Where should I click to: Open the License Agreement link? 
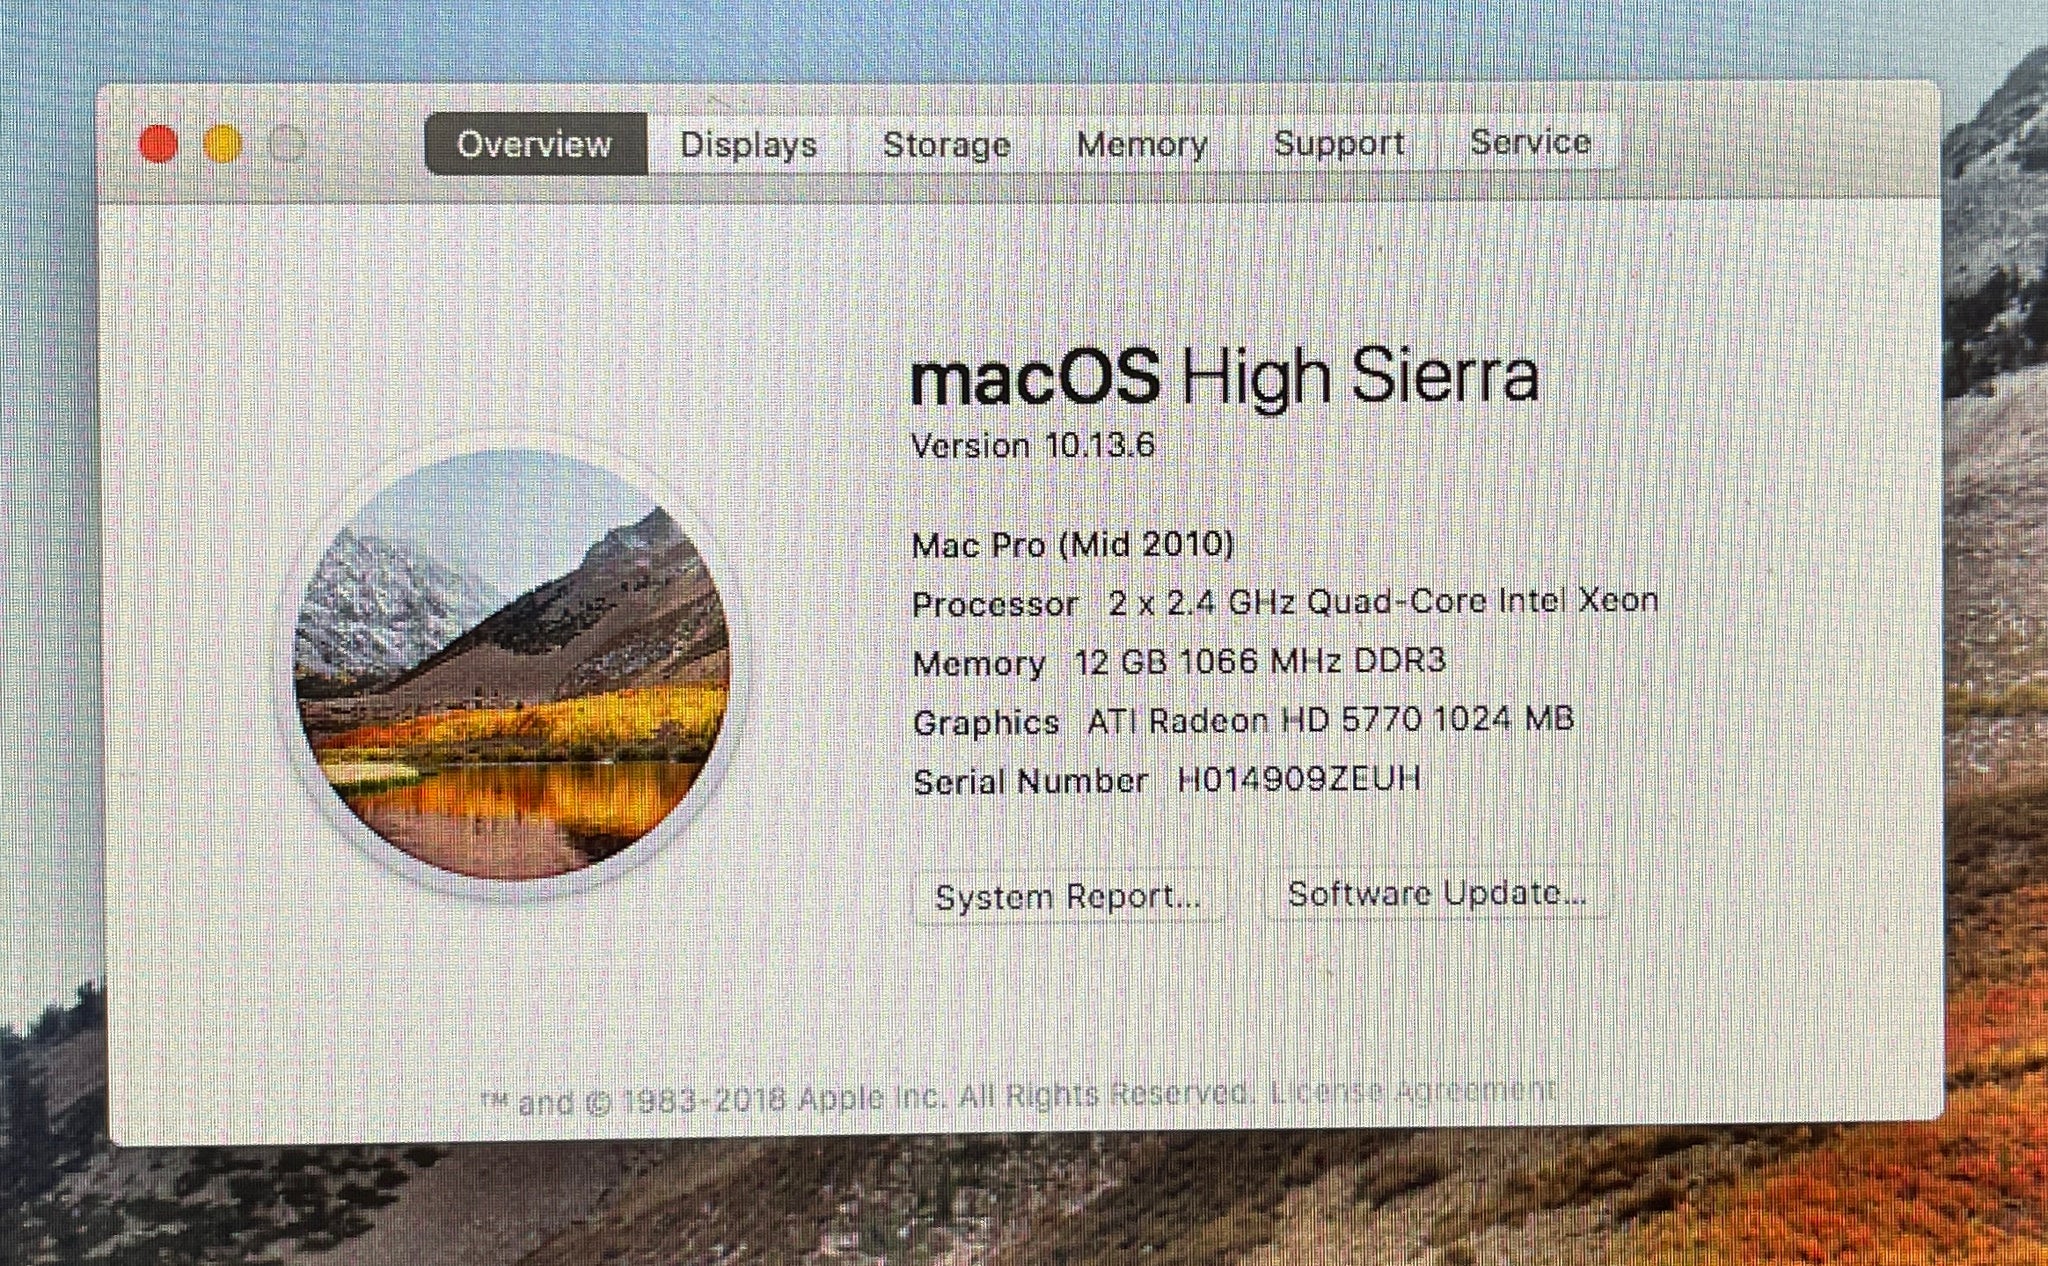(x=1412, y=1090)
